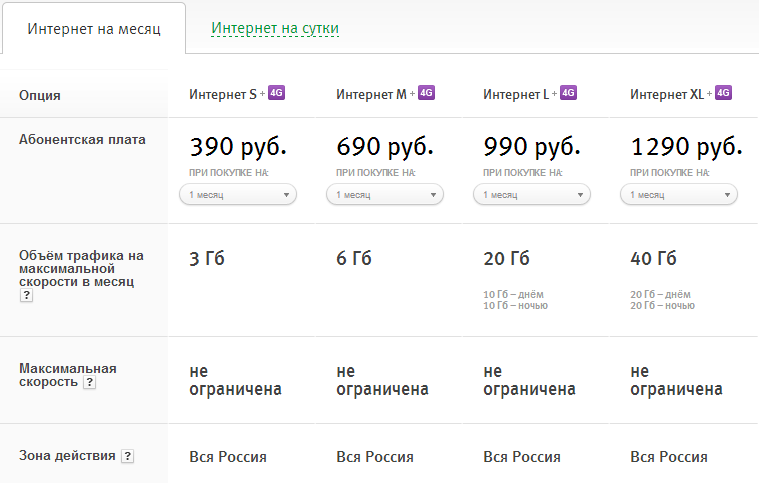The image size is (759, 483).
Task: Open help icon beside Максимальная скорость
Action: tap(90, 382)
